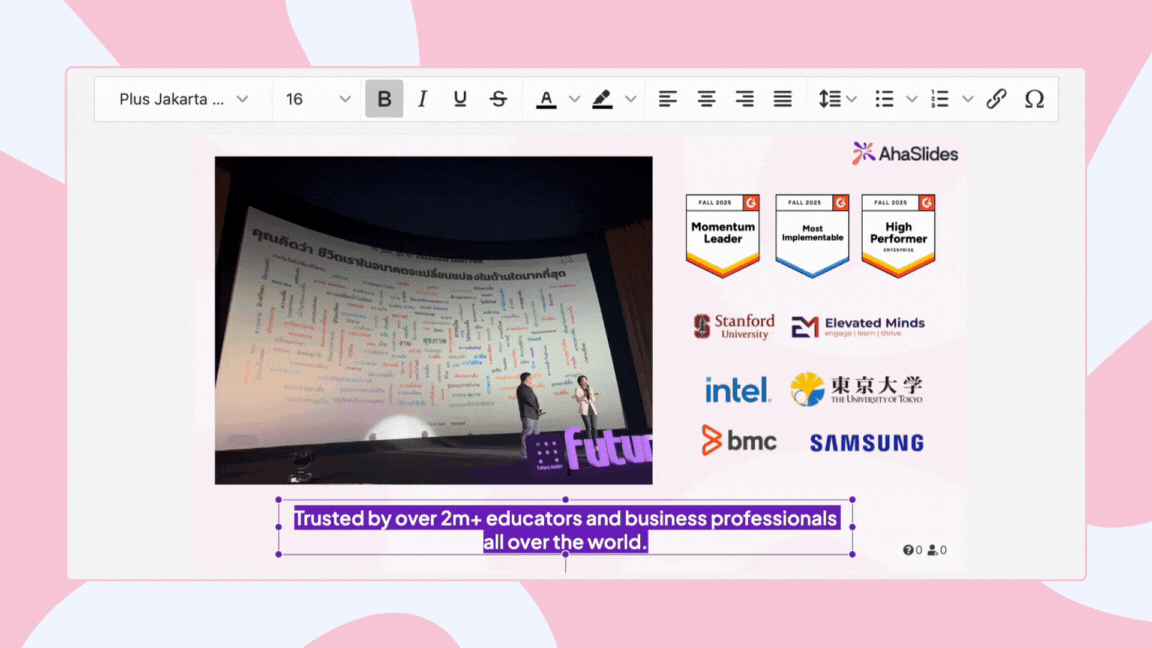This screenshot has height=648, width=1152.
Task: Open the highlight color dropdown arrow
Action: coord(630,99)
